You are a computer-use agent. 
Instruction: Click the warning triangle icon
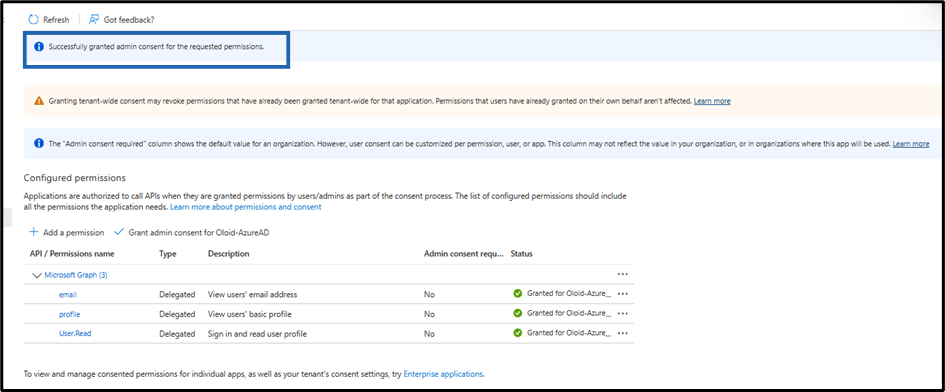[x=39, y=101]
